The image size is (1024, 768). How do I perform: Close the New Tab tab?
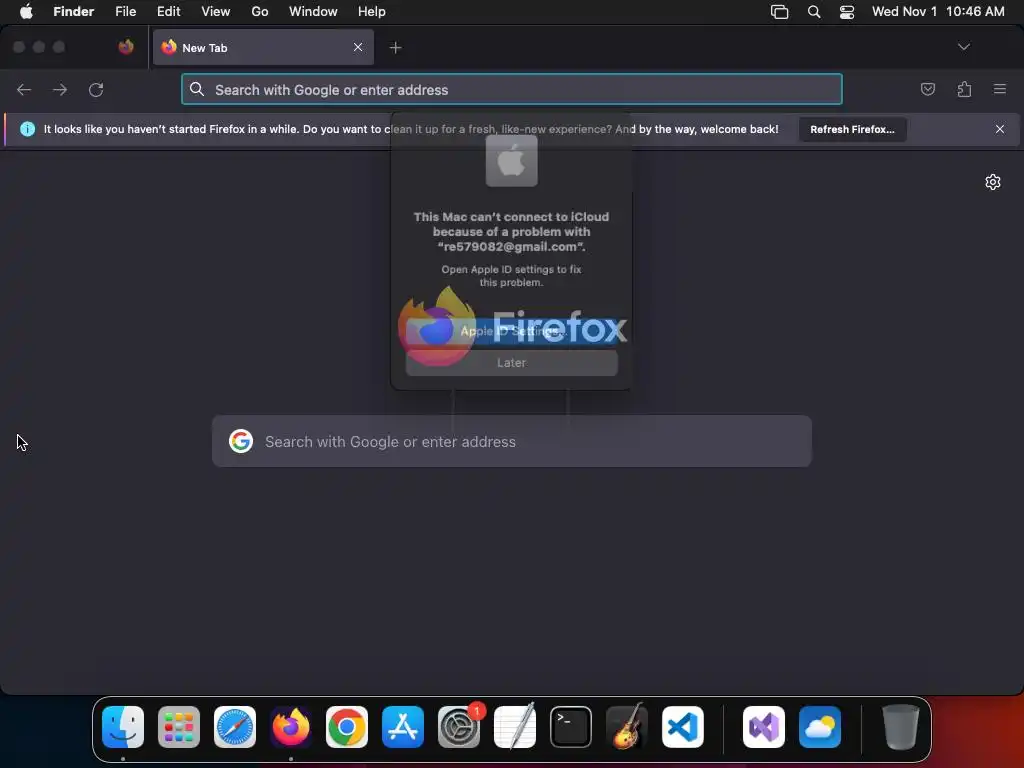358,47
